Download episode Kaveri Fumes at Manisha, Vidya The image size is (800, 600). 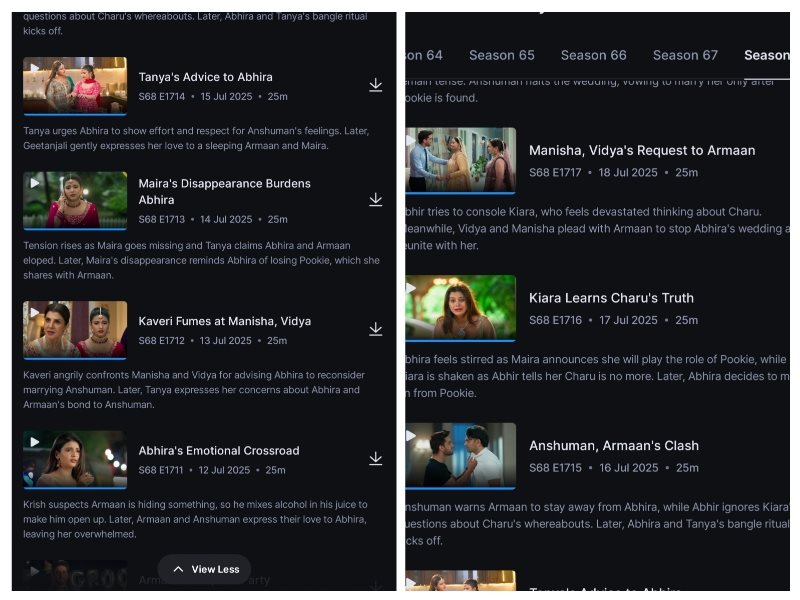coord(376,329)
